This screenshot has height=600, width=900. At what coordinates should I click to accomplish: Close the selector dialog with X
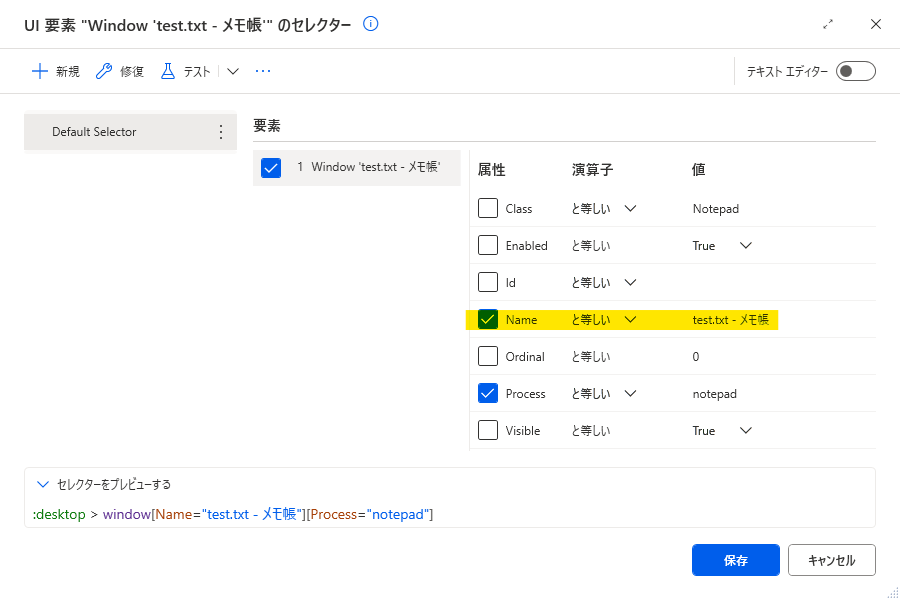[876, 24]
